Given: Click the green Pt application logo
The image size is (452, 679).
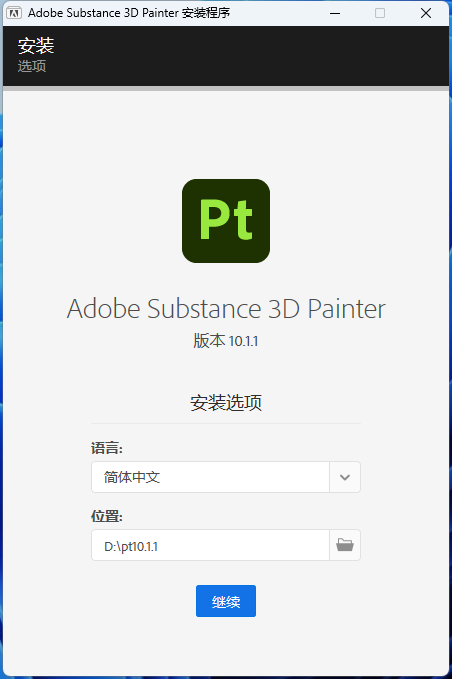Looking at the screenshot, I should 226,221.
